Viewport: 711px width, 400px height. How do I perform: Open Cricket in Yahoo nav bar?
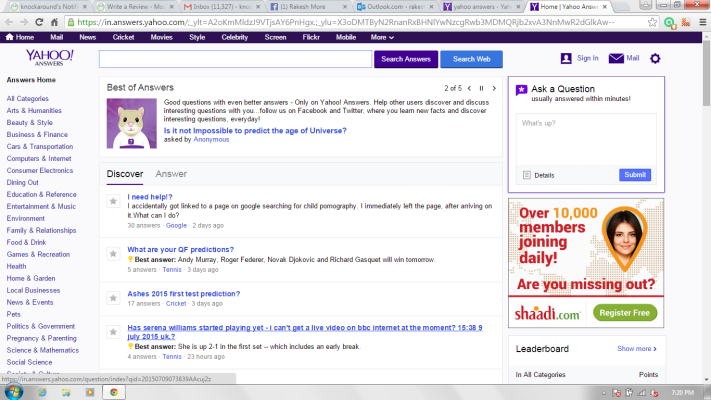click(x=123, y=37)
